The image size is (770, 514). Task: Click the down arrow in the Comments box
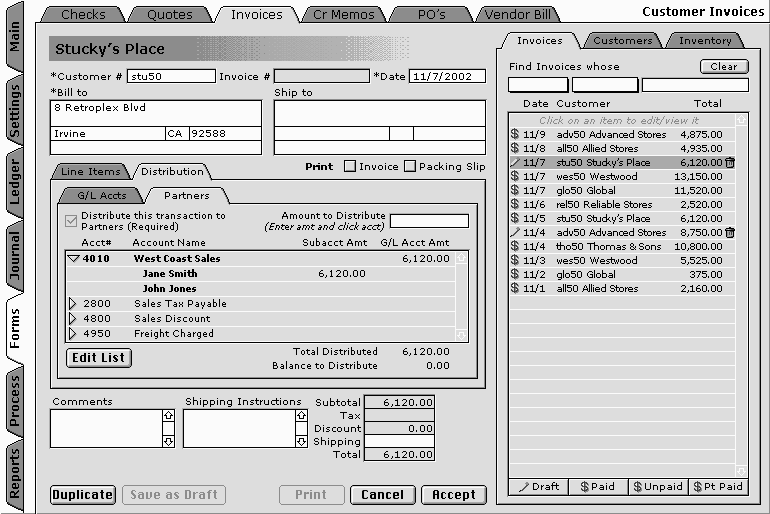[168, 441]
